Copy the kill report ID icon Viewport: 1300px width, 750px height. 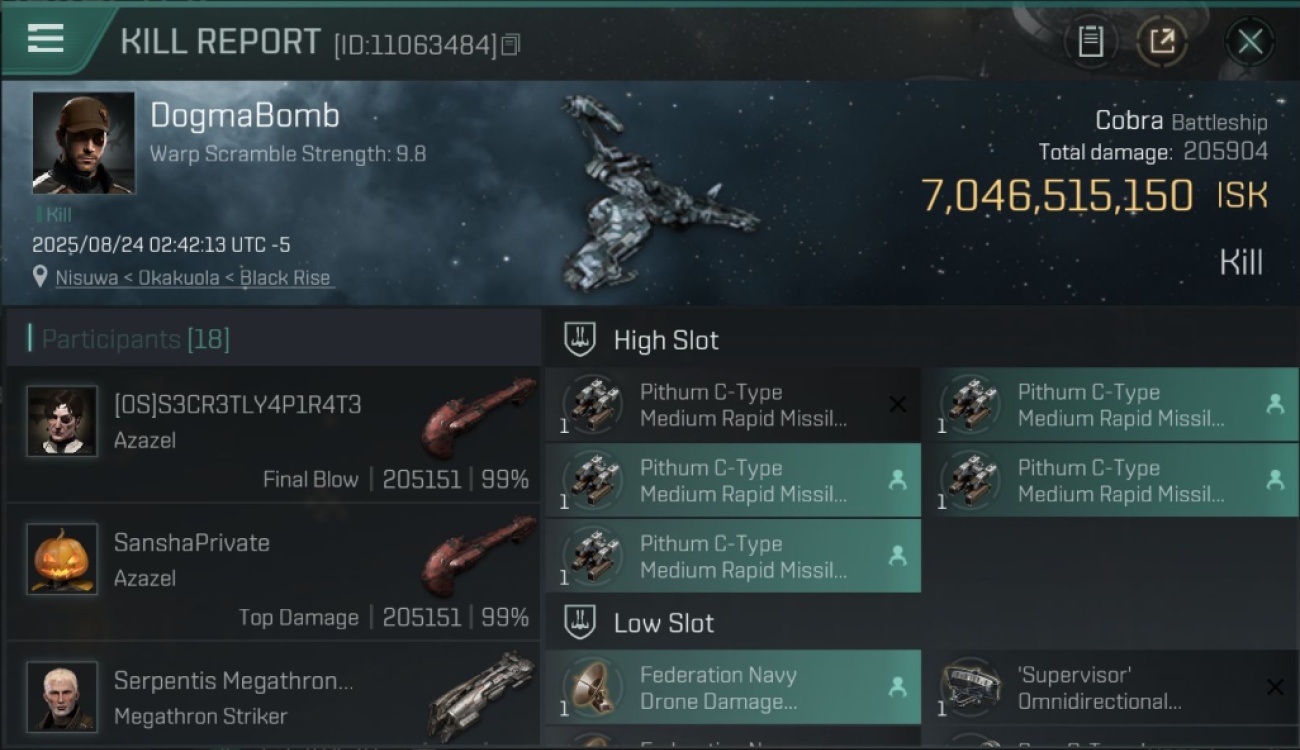(x=511, y=44)
